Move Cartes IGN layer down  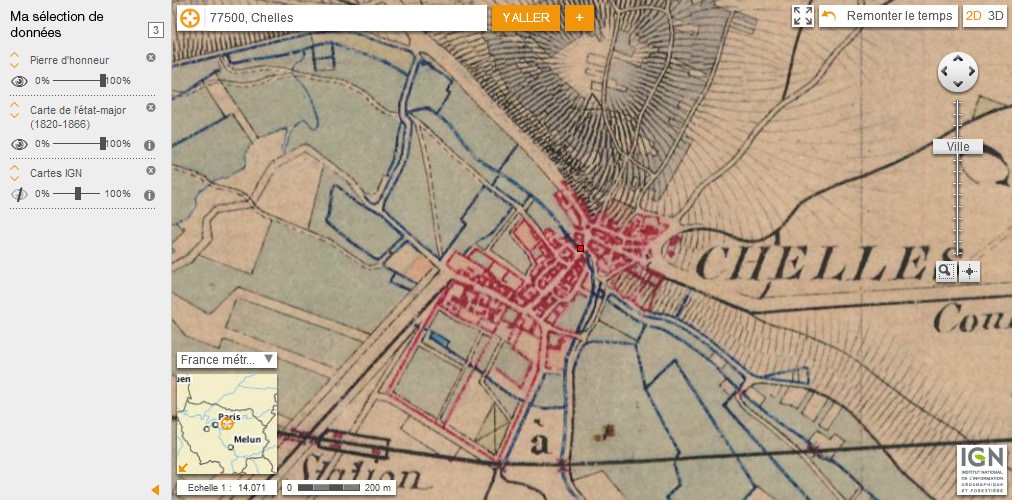point(14,178)
